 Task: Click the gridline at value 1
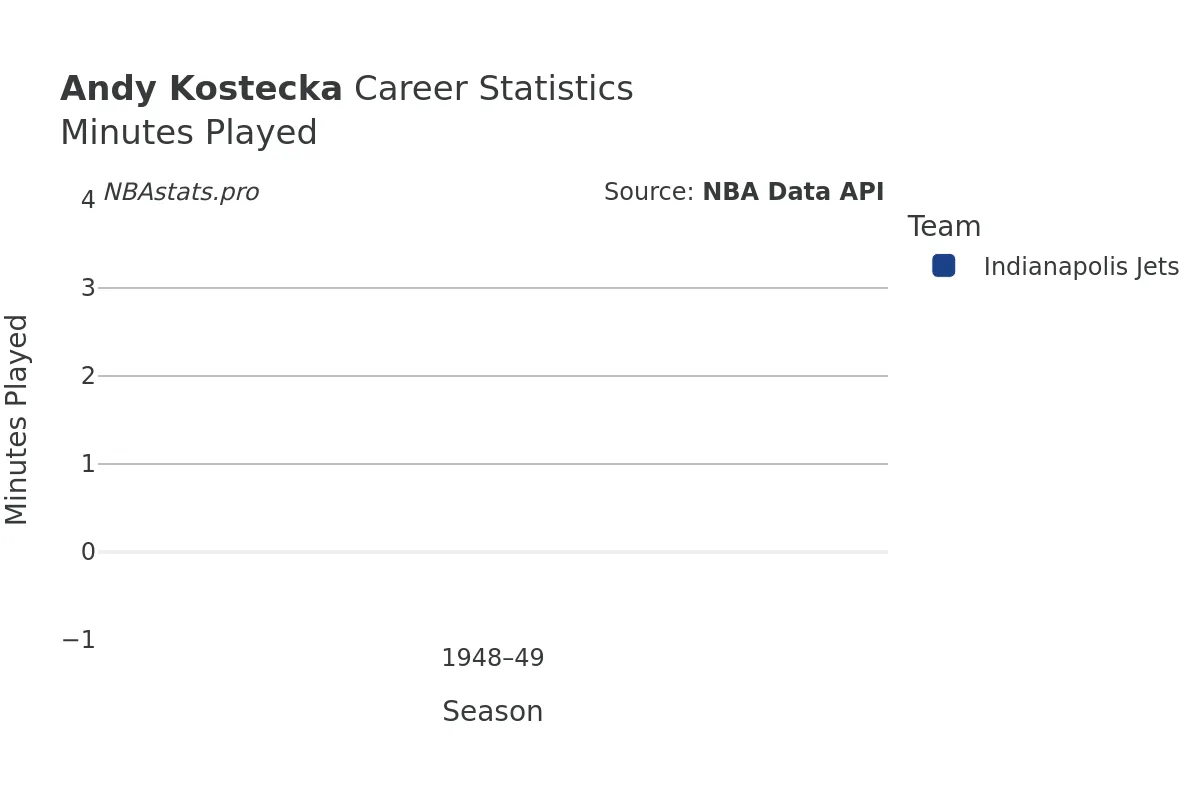492,464
